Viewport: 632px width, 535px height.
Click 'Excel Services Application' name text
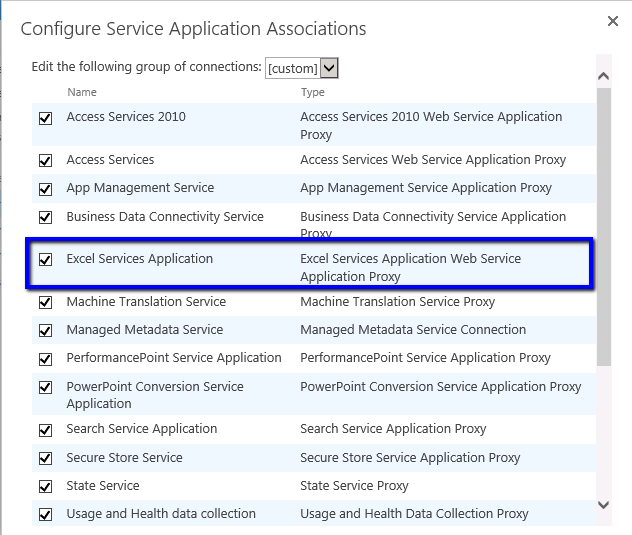(x=139, y=258)
